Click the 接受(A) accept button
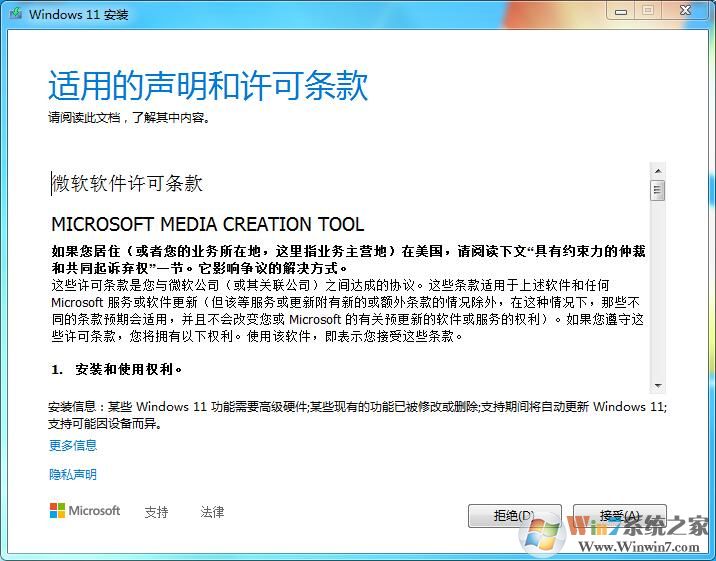This screenshot has height=561, width=716. (x=620, y=516)
